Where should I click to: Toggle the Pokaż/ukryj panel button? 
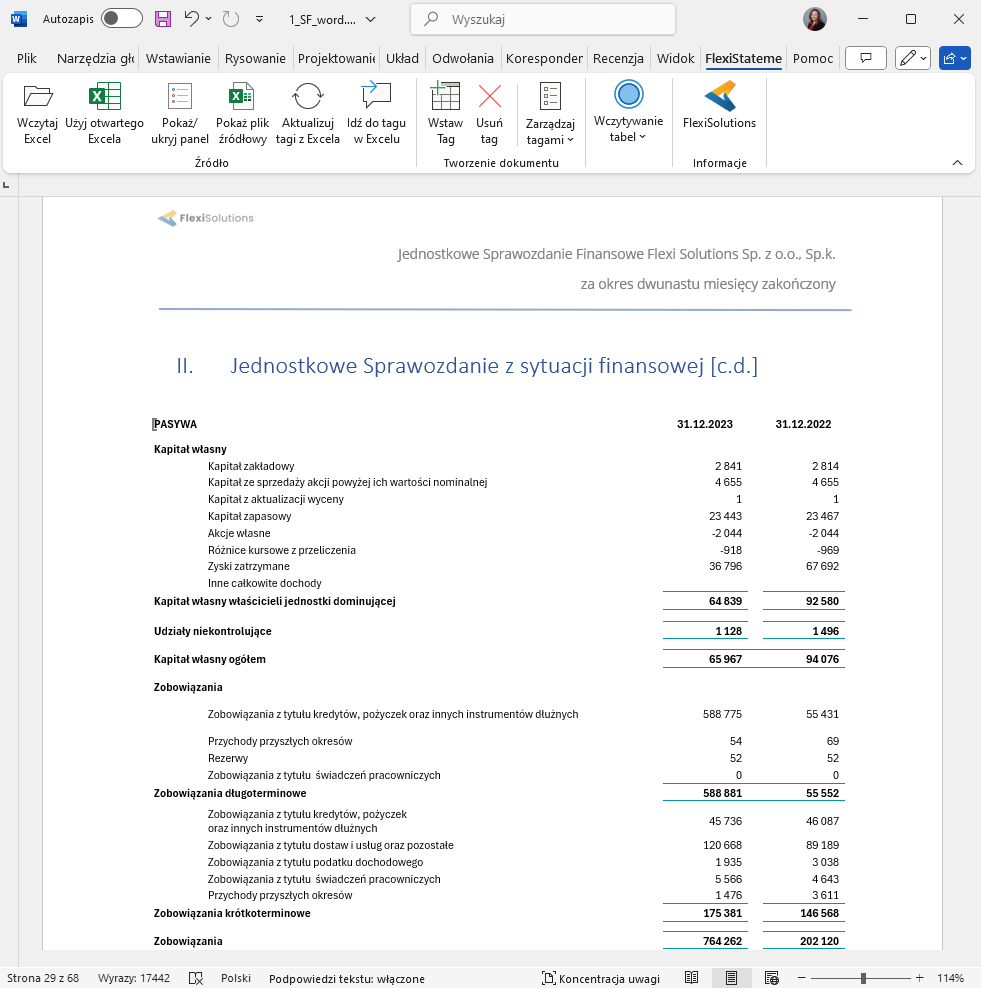click(180, 97)
